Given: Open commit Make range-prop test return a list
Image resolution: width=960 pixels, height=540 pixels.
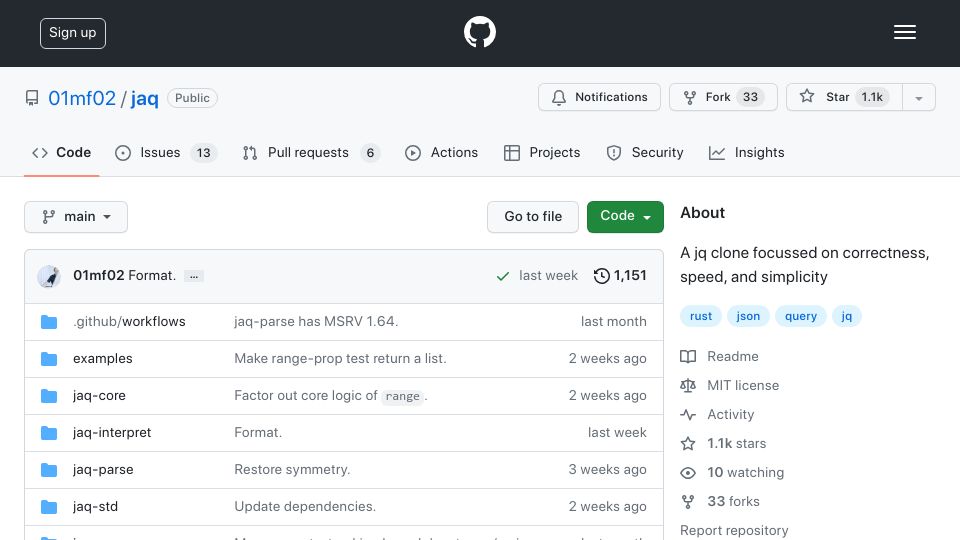Looking at the screenshot, I should 340,359.
